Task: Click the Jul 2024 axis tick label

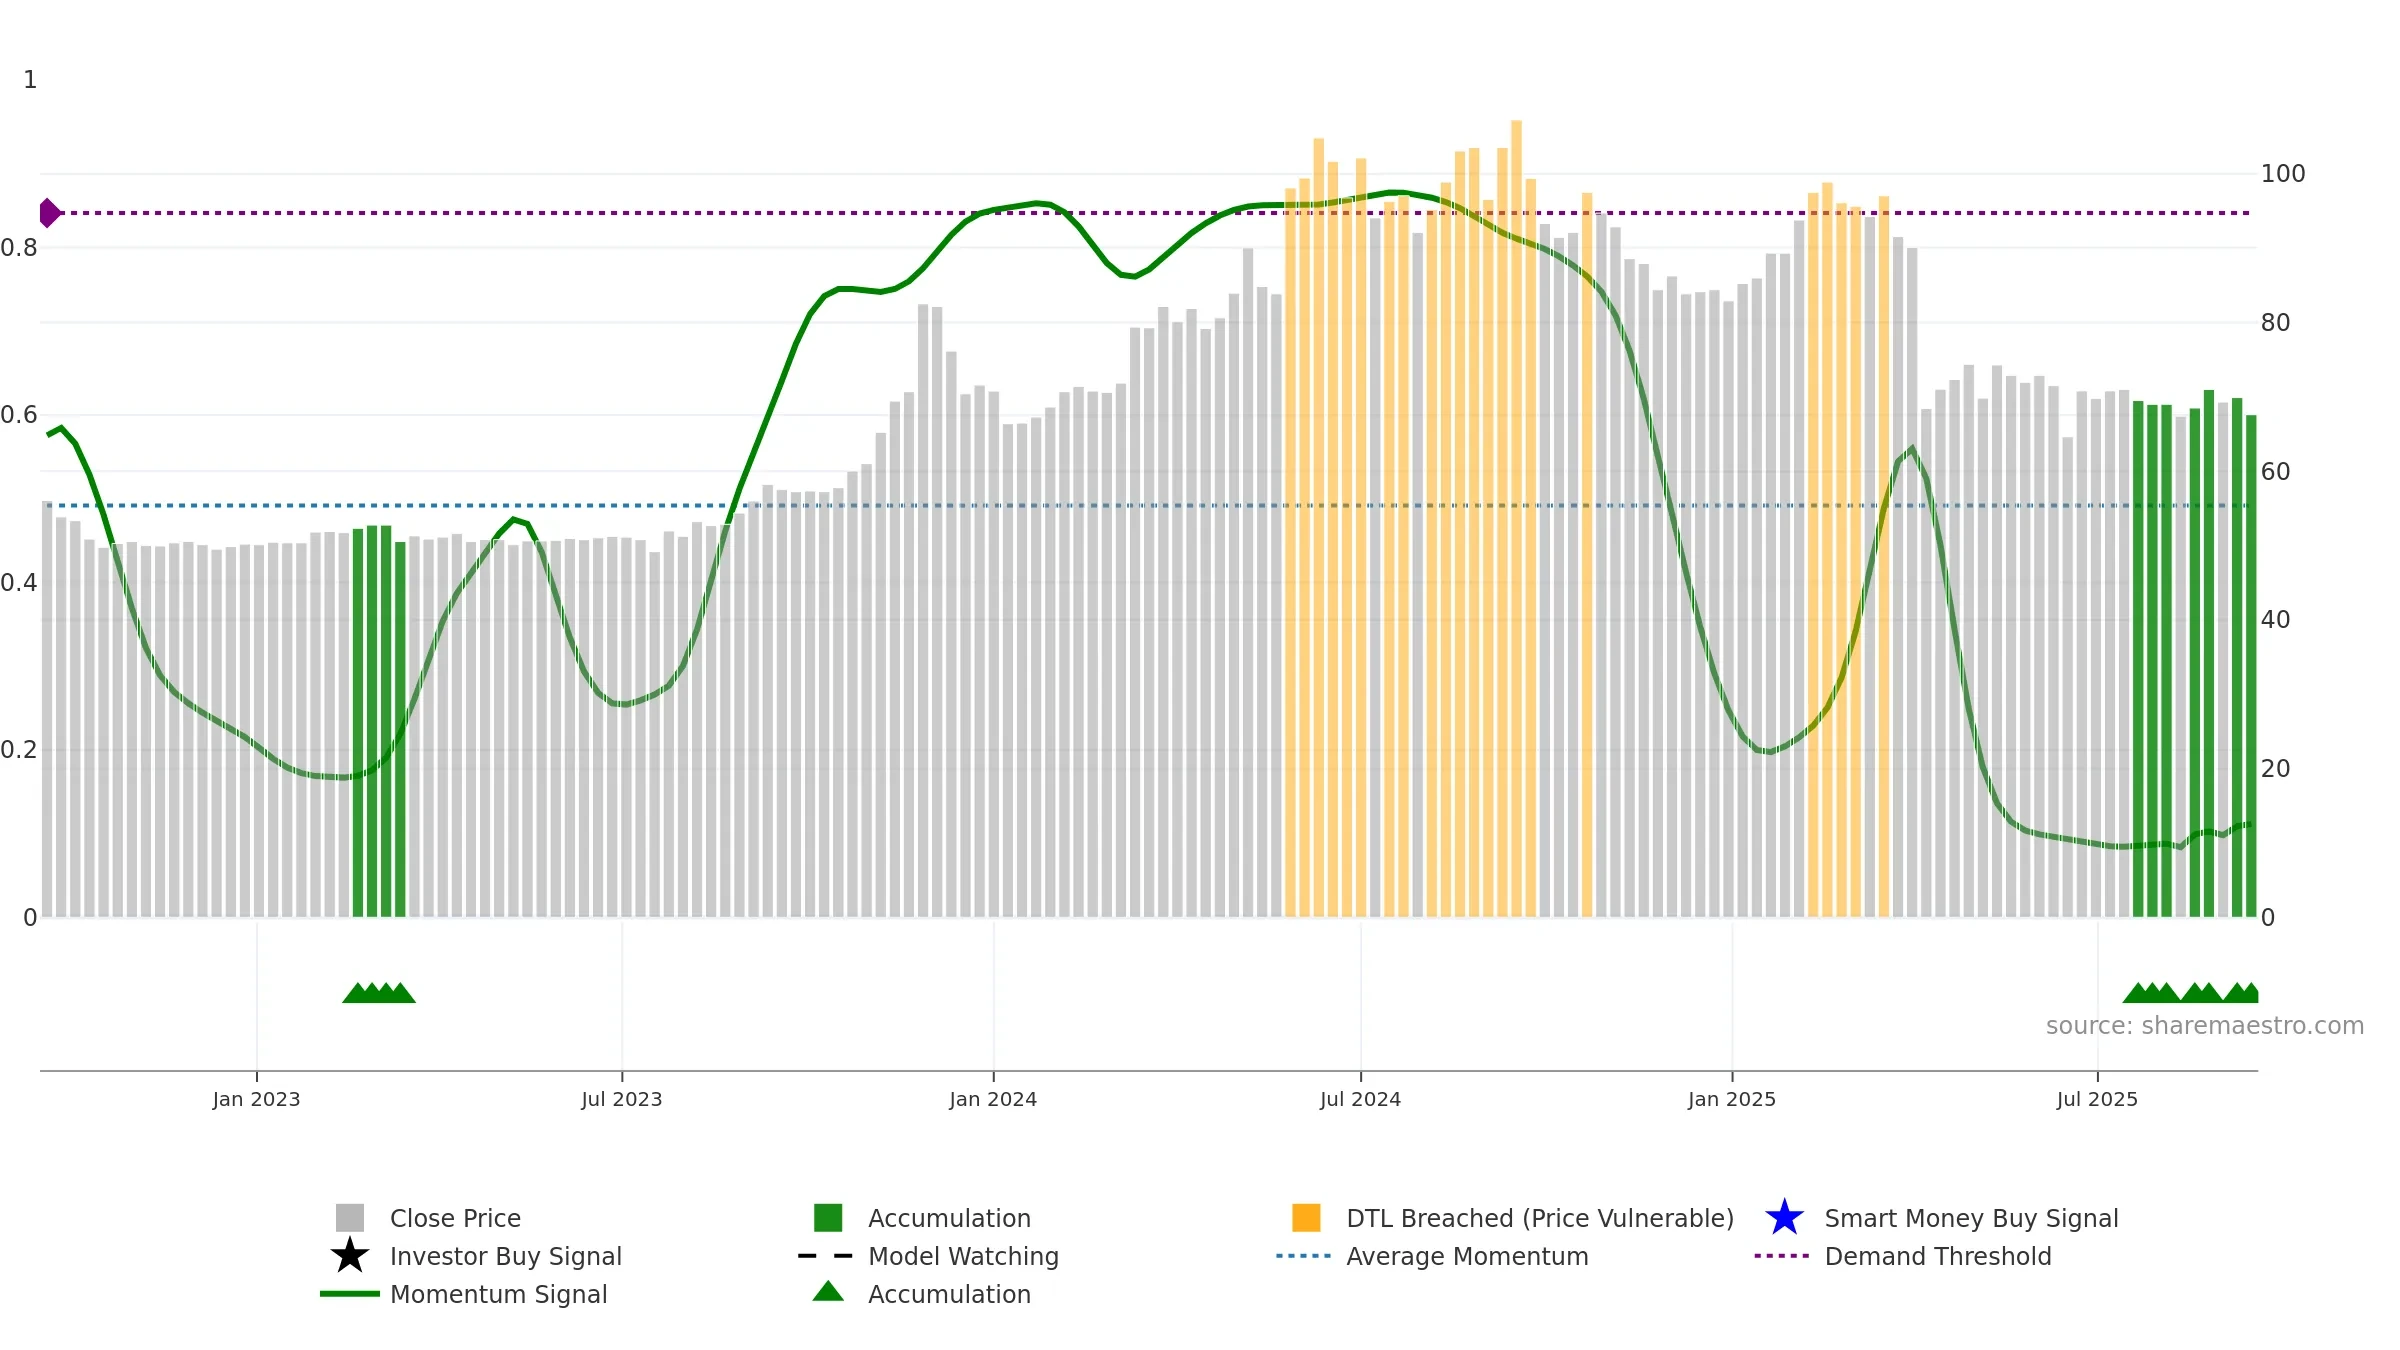Action: click(x=1360, y=1099)
